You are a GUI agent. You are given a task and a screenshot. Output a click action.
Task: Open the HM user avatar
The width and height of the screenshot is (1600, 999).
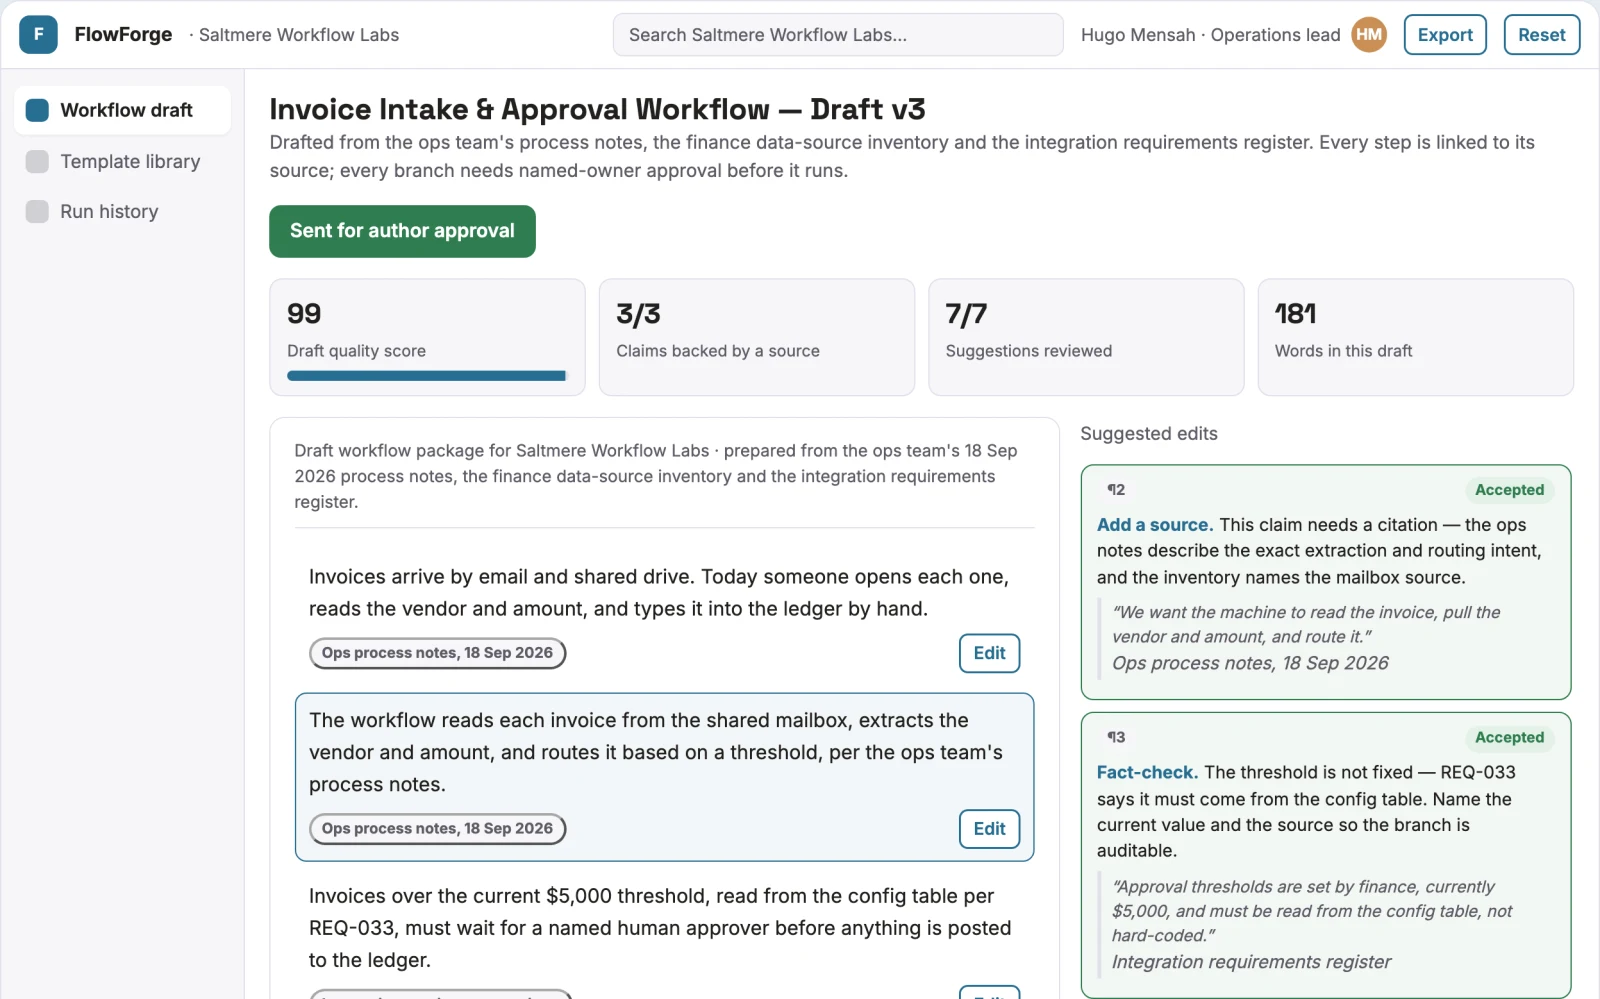pyautogui.click(x=1369, y=35)
